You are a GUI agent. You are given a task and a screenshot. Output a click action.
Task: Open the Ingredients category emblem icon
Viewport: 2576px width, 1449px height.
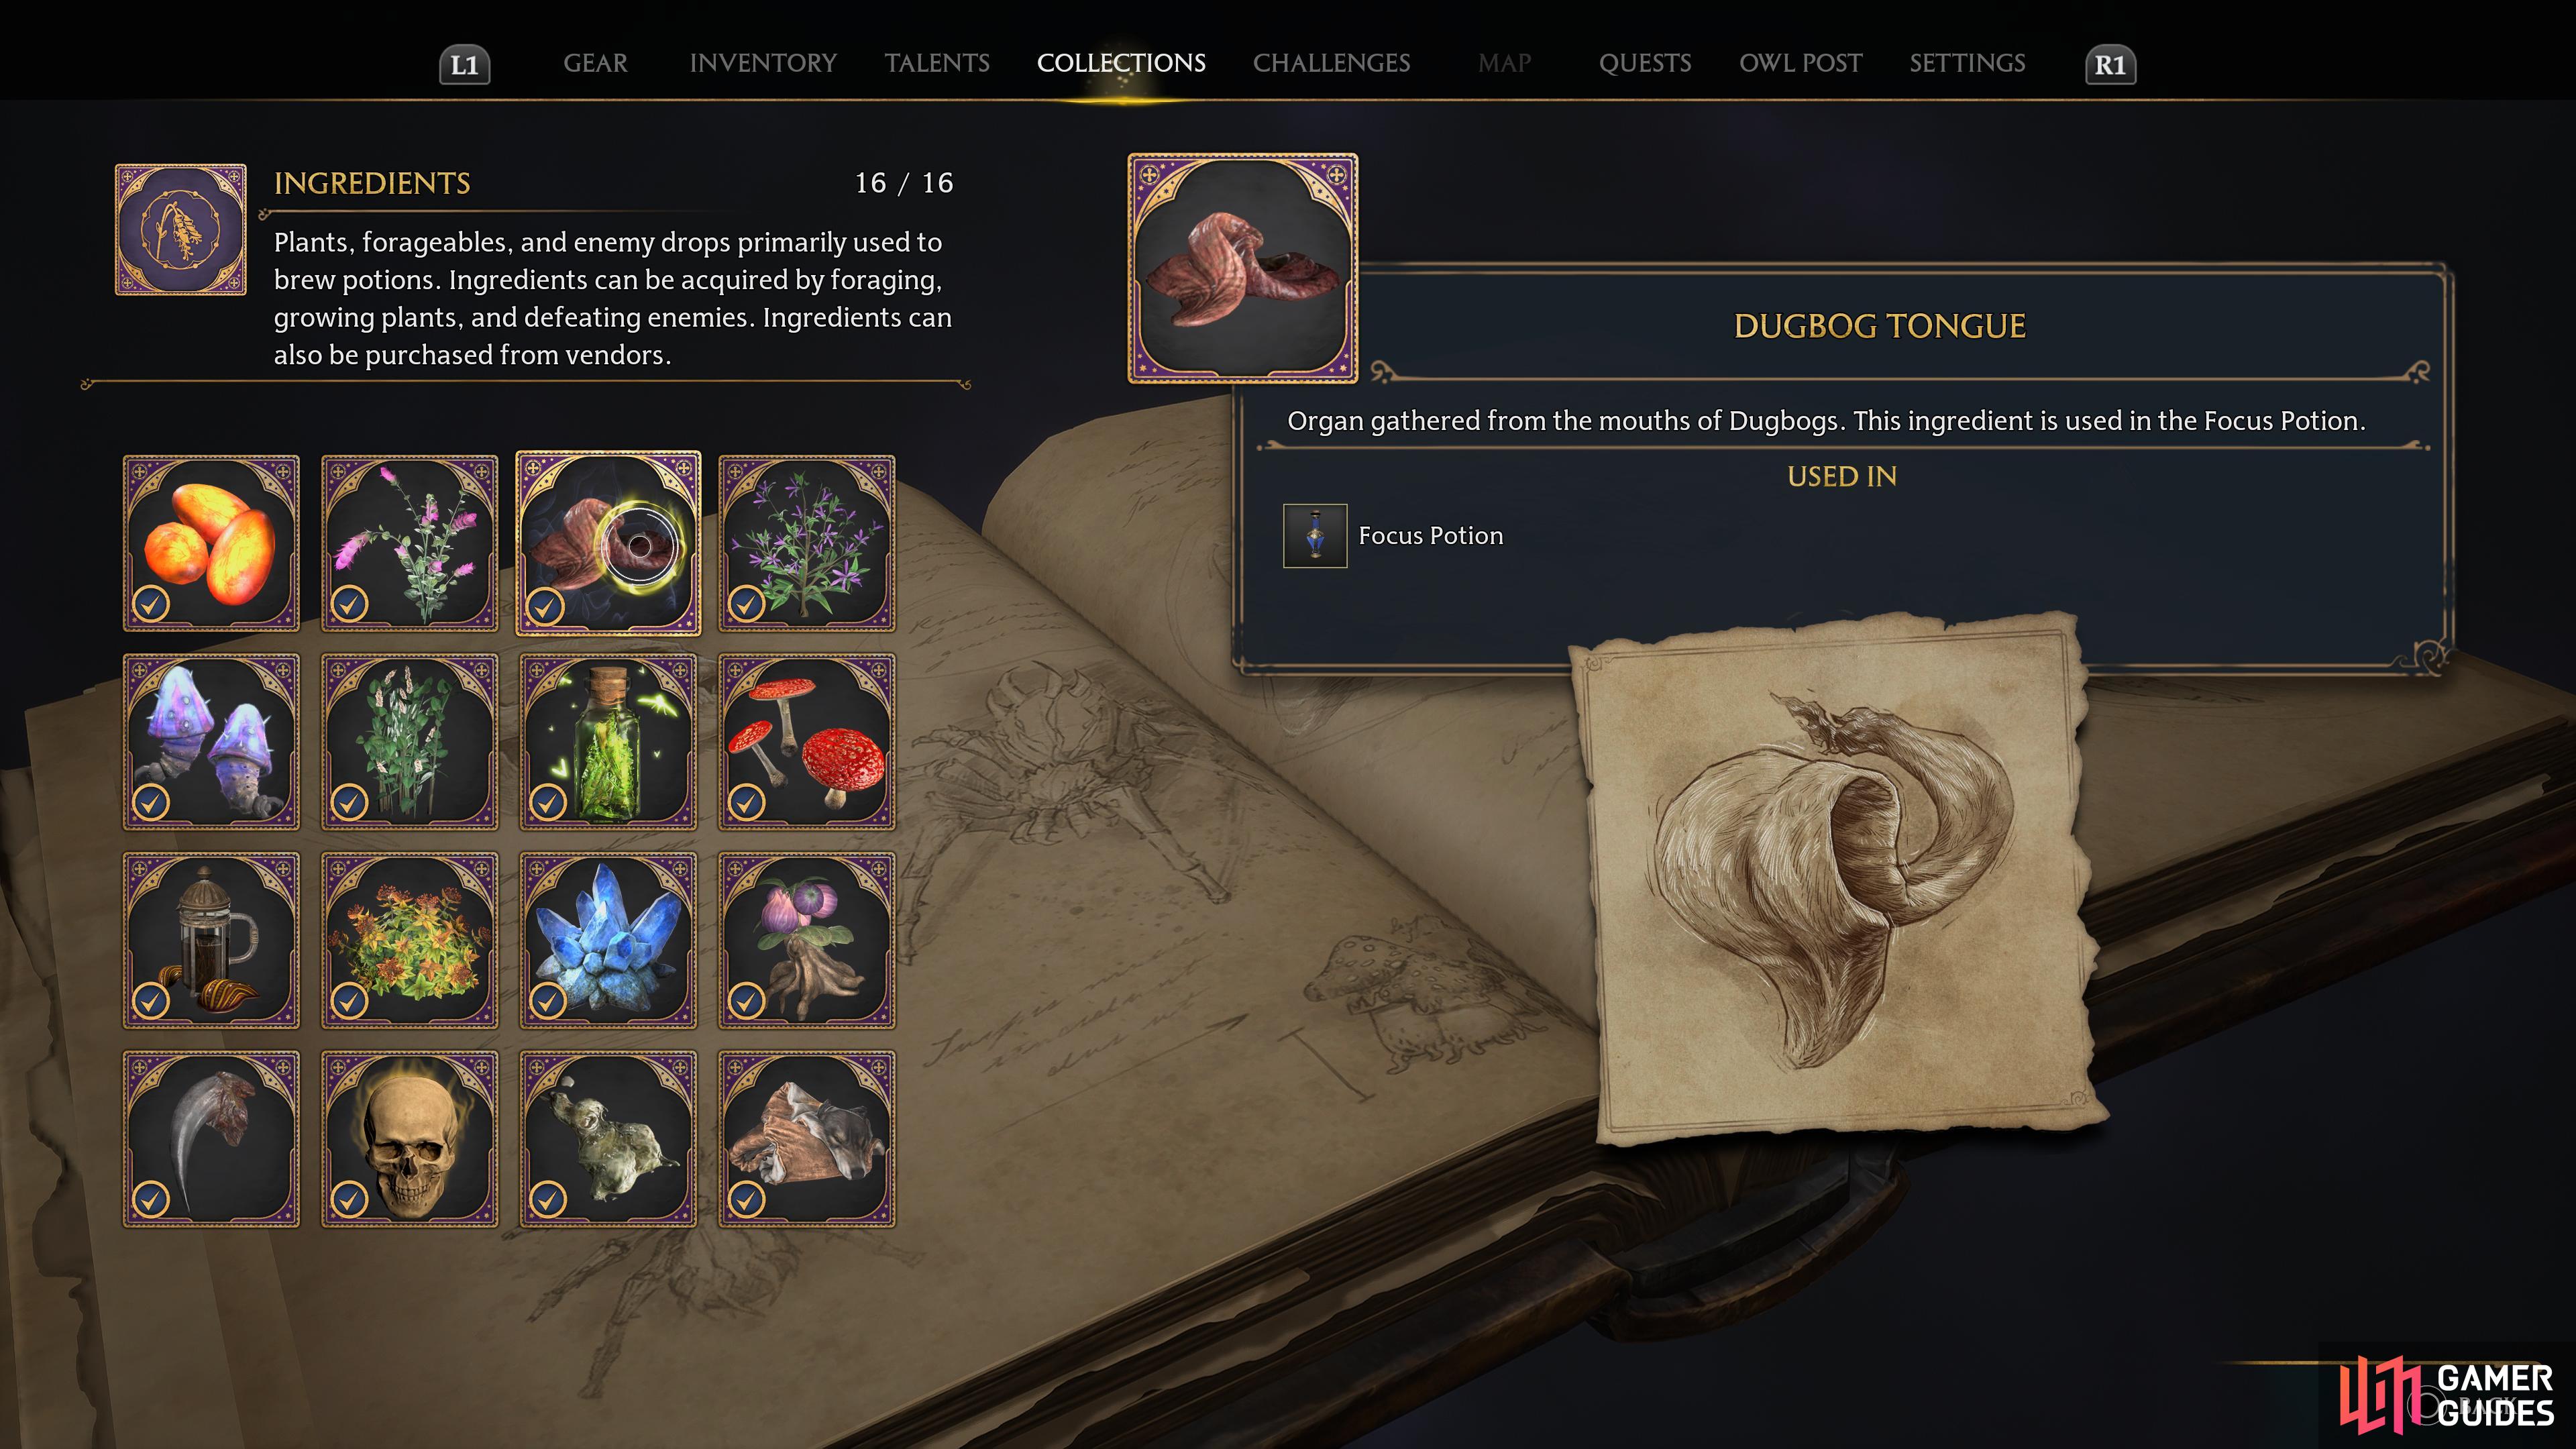181,230
